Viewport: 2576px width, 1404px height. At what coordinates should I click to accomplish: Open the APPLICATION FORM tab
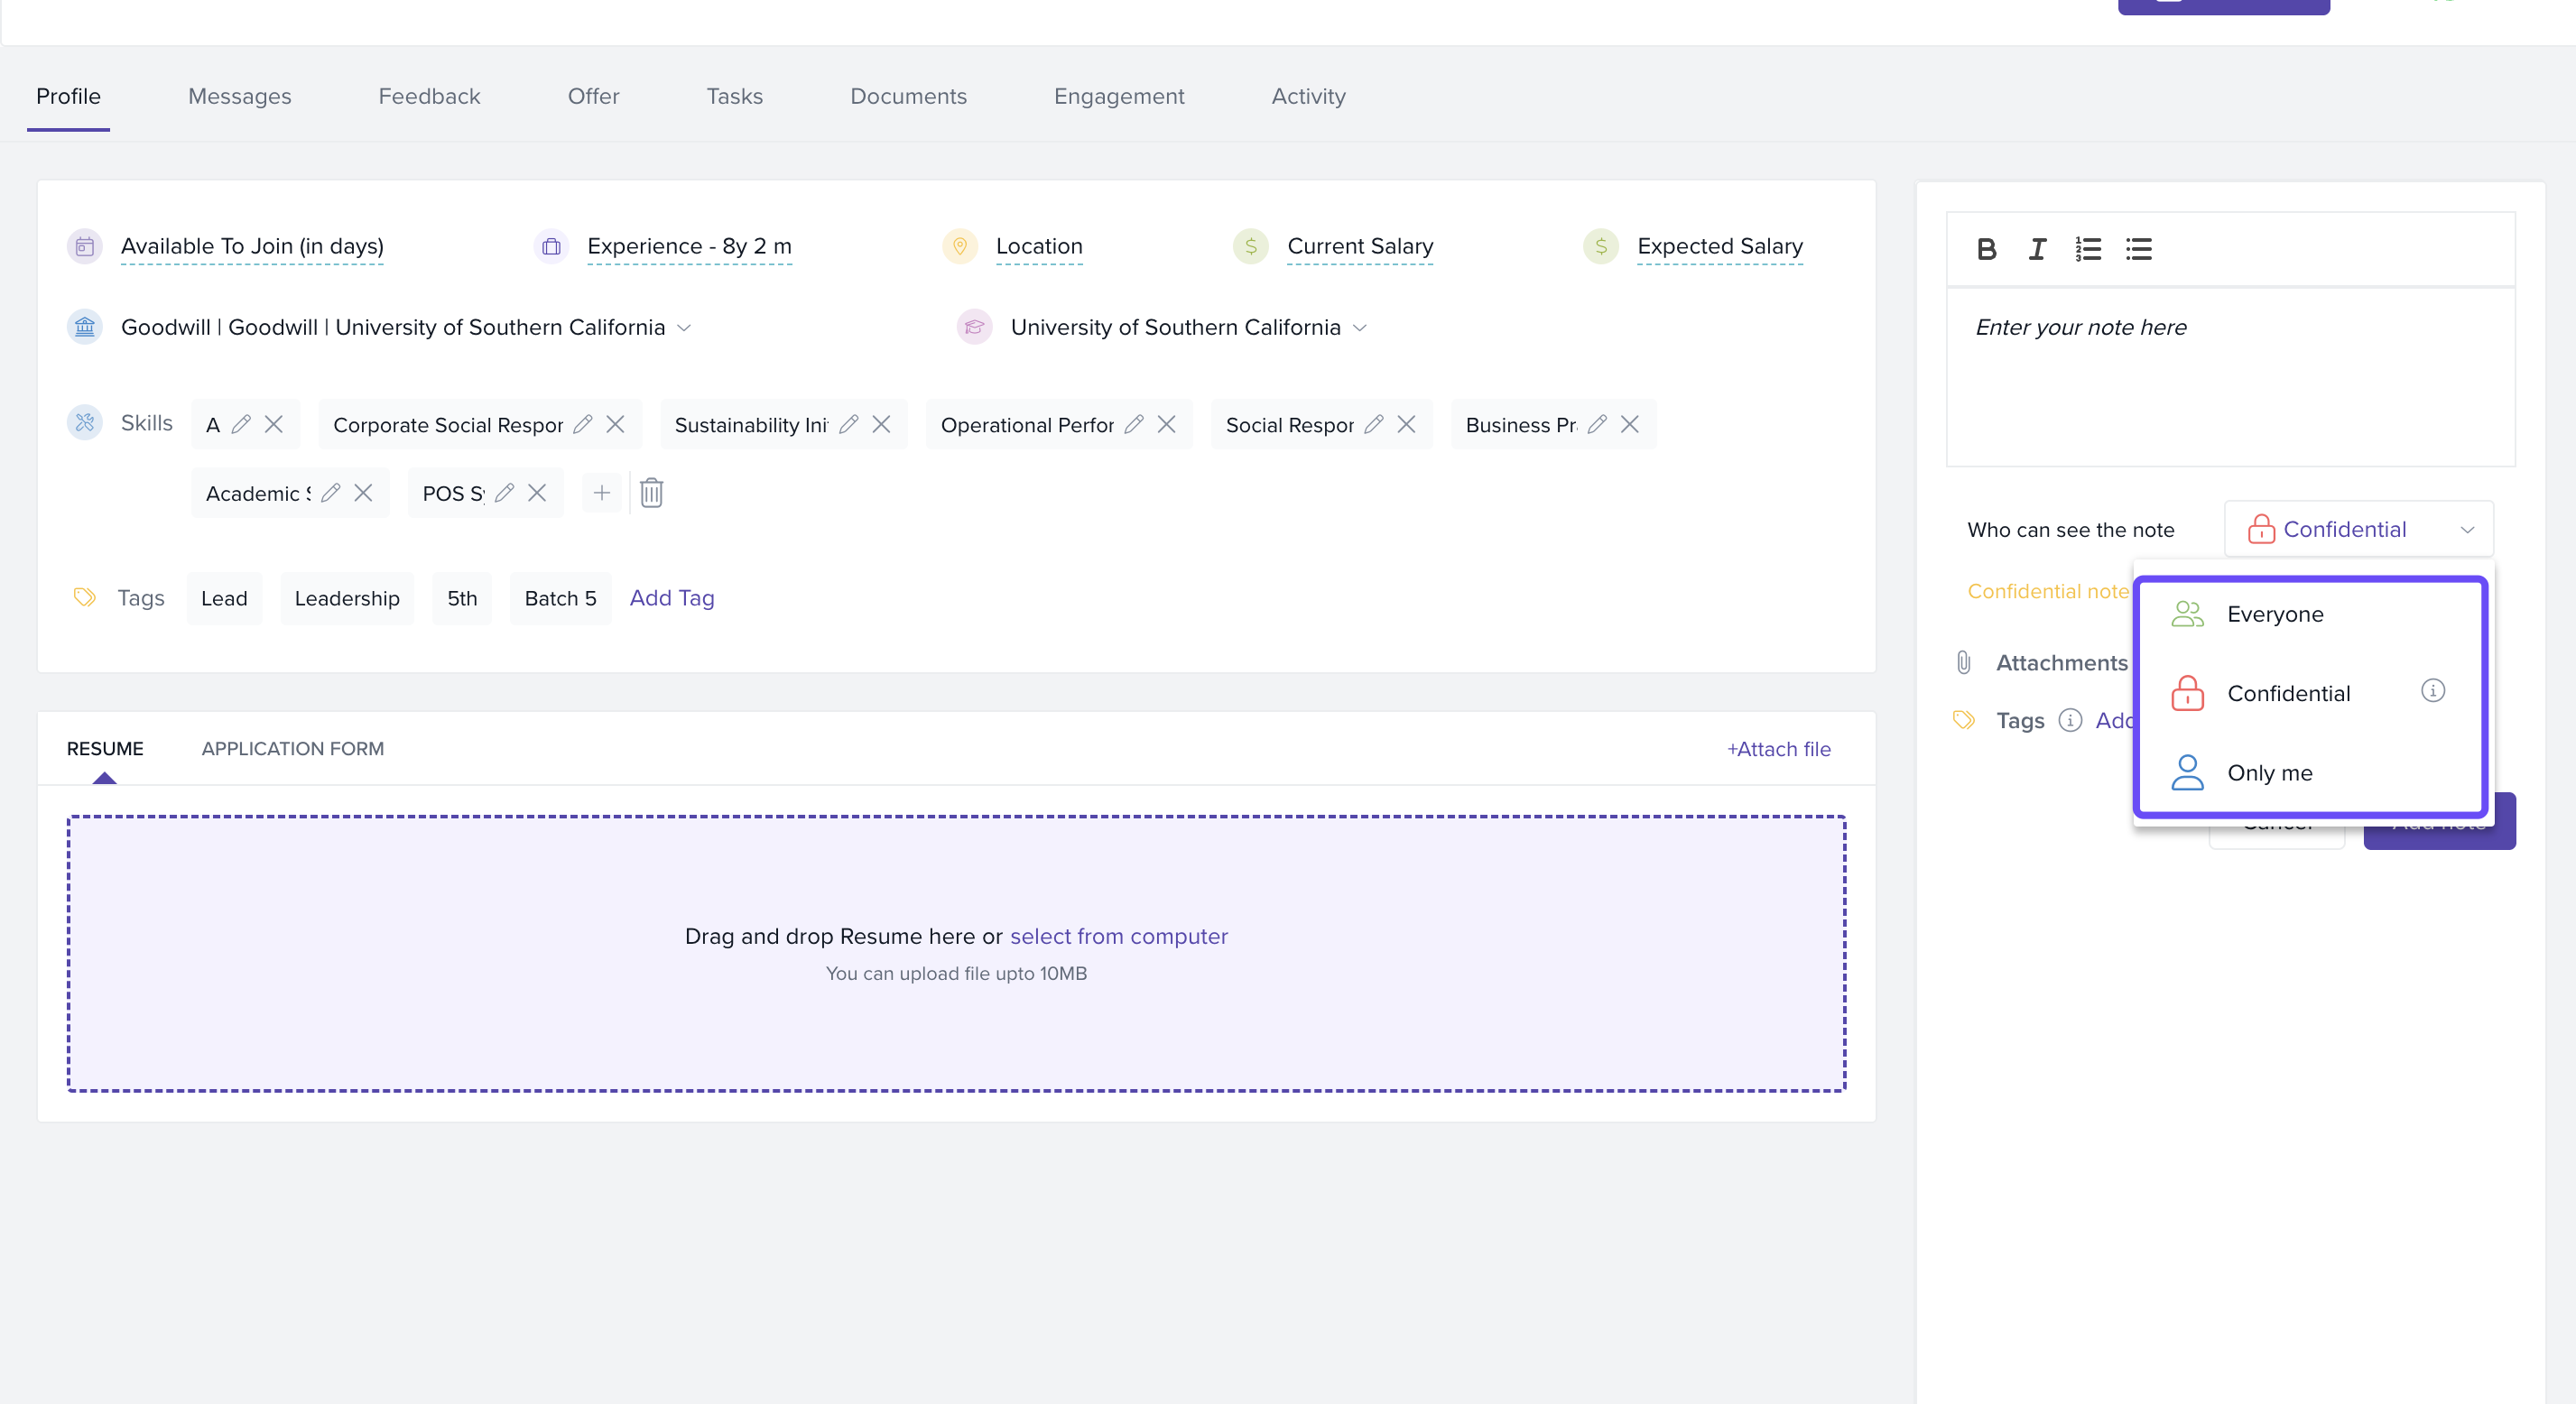pos(292,749)
